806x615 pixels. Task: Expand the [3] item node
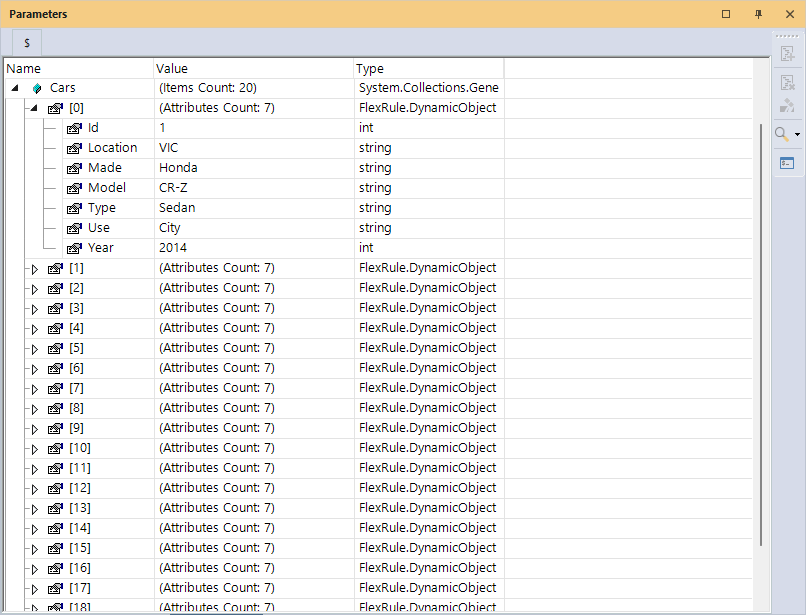click(35, 309)
